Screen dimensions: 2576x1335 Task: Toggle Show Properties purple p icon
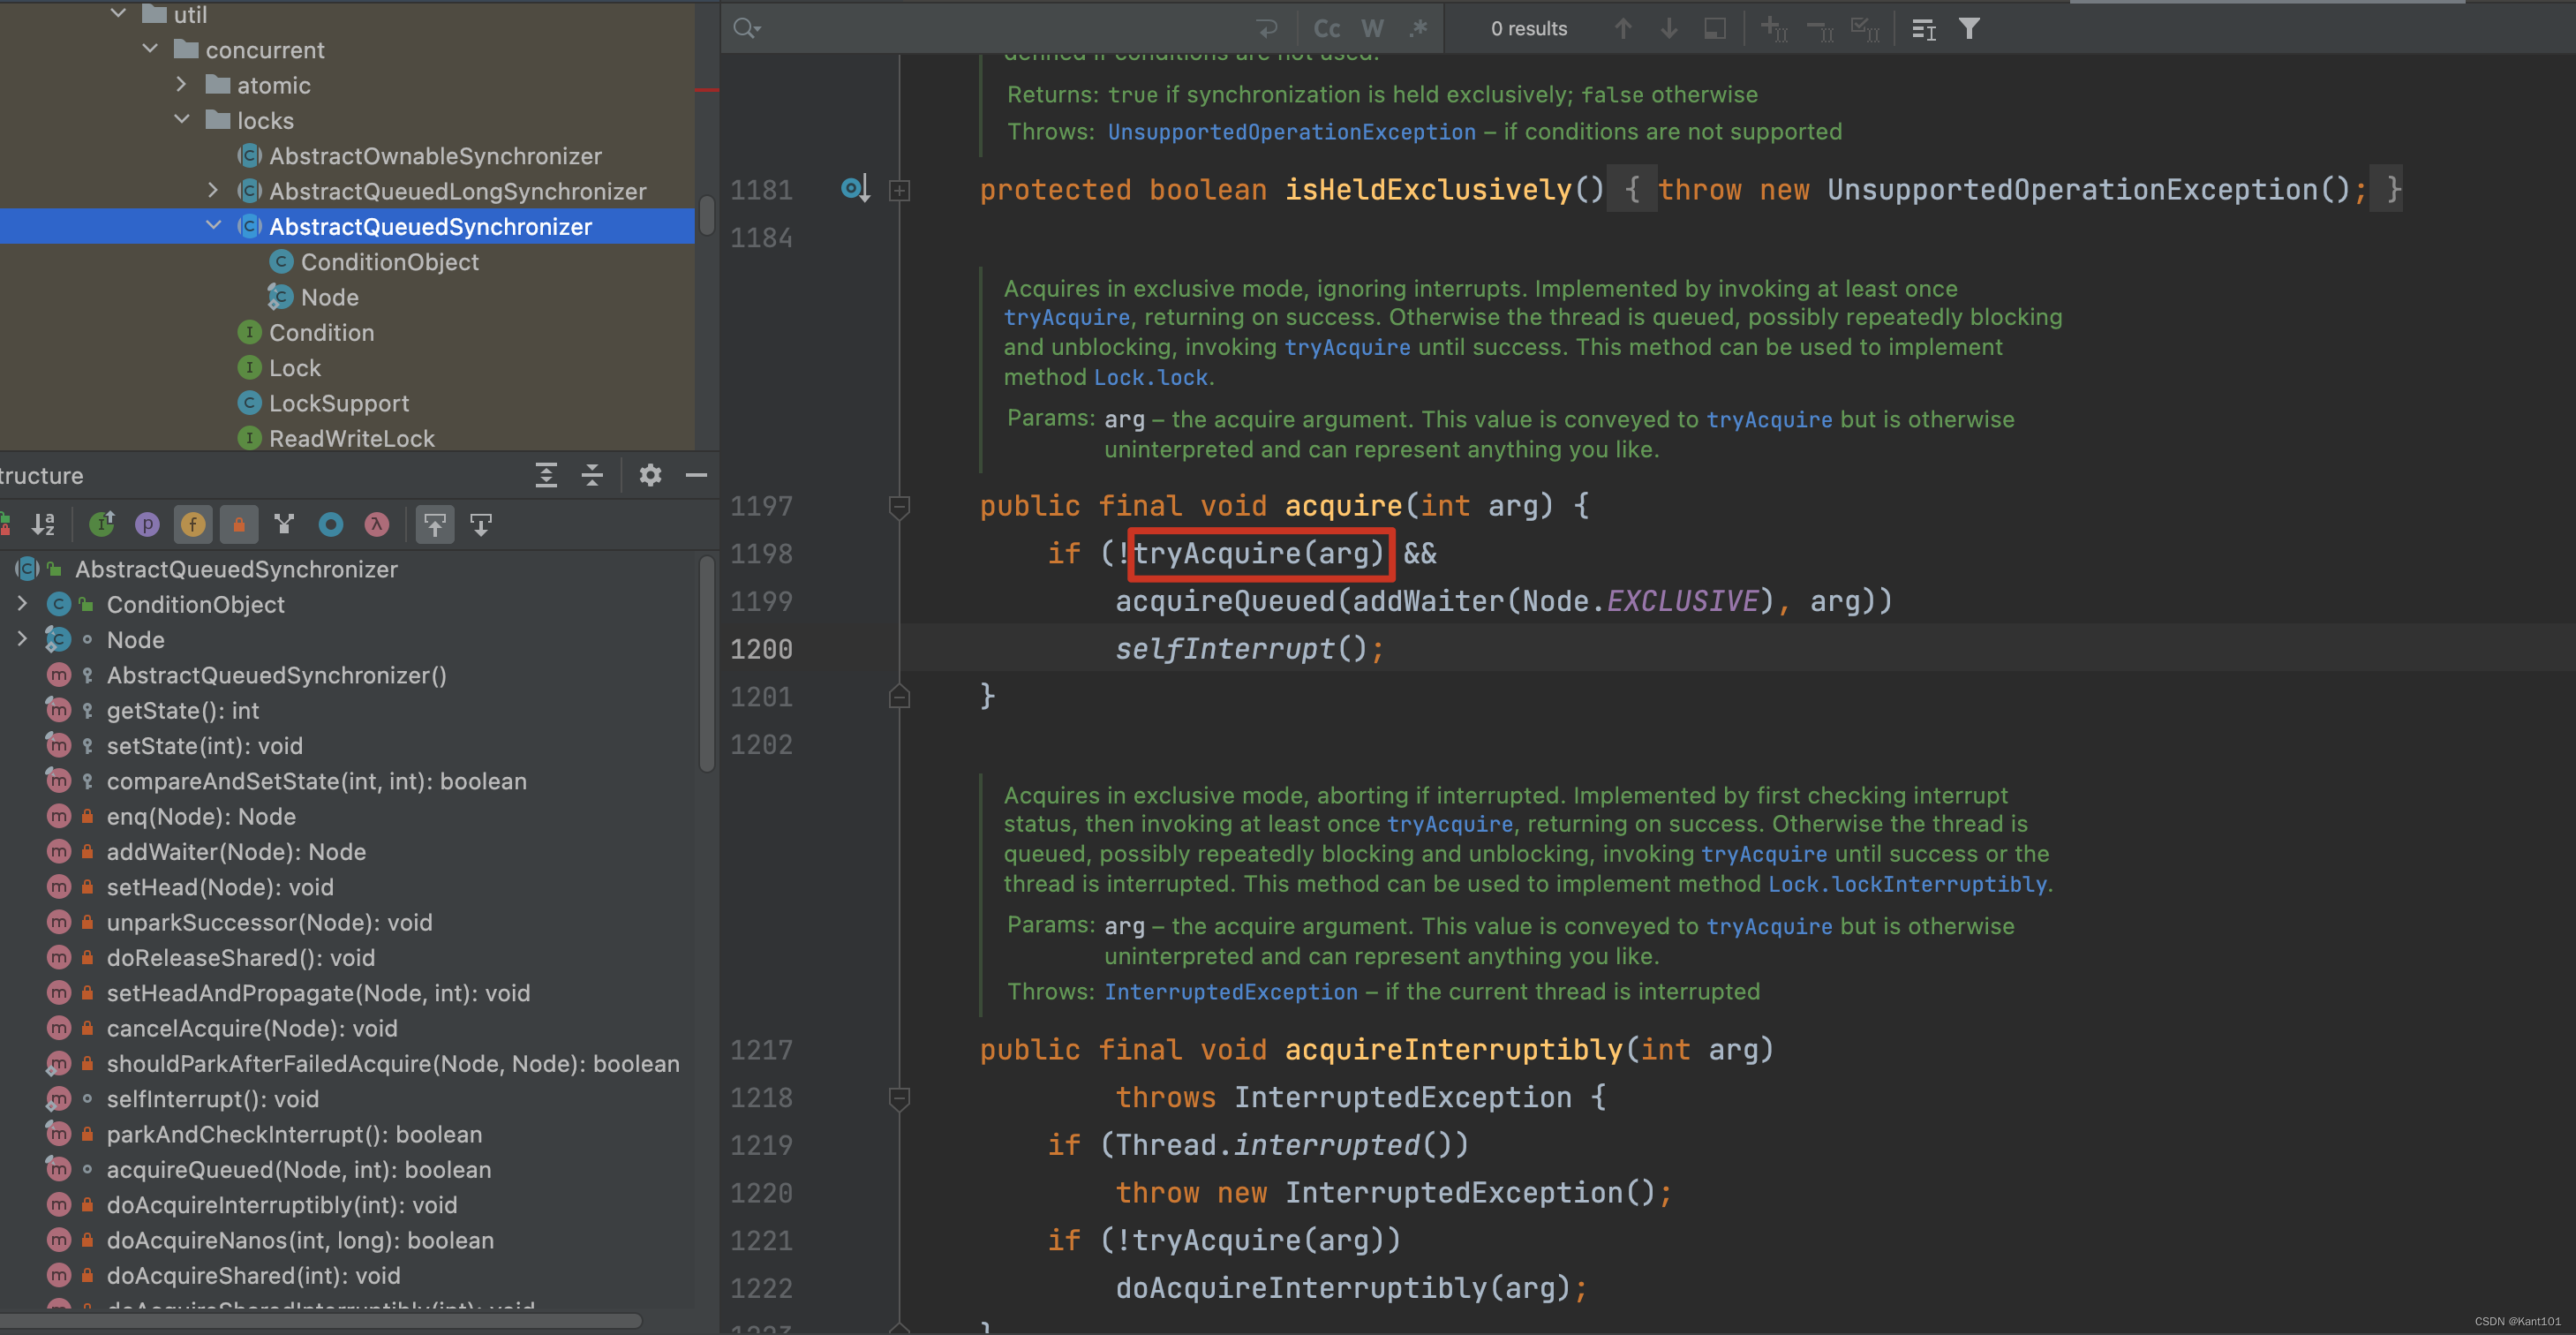tap(147, 524)
